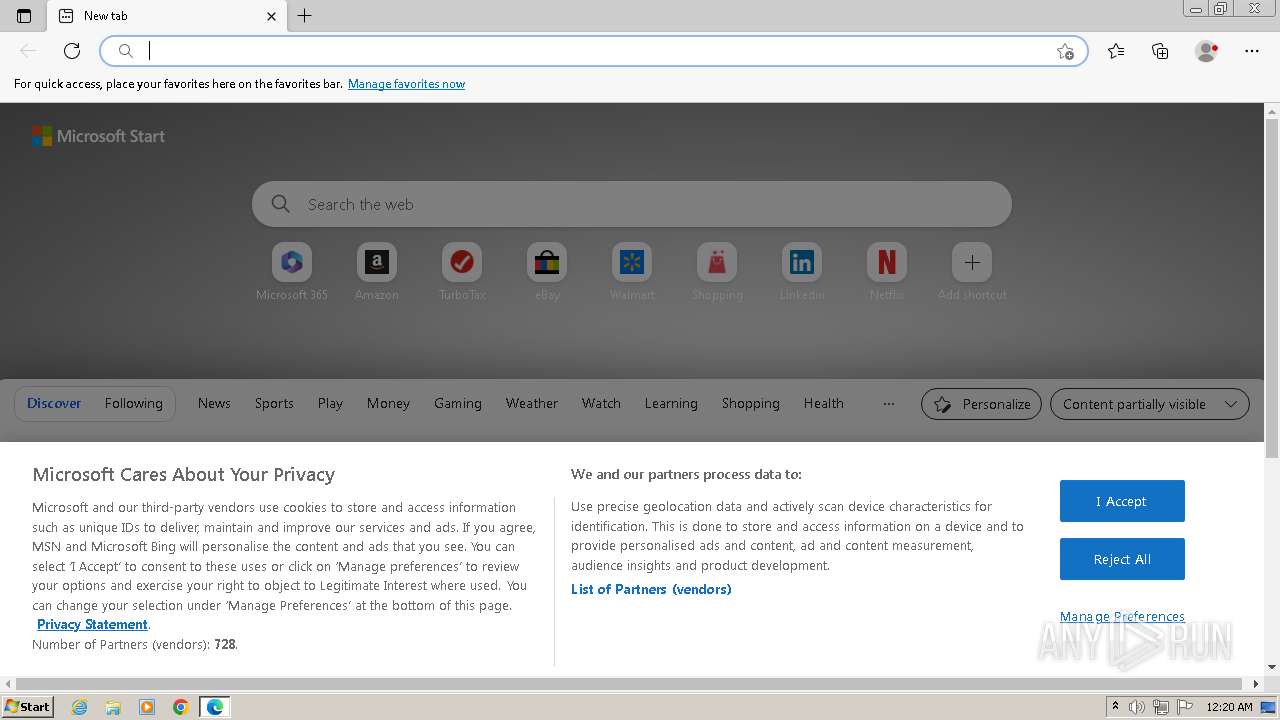Open the Health tab
Image resolution: width=1280 pixels, height=720 pixels.
[x=824, y=403]
